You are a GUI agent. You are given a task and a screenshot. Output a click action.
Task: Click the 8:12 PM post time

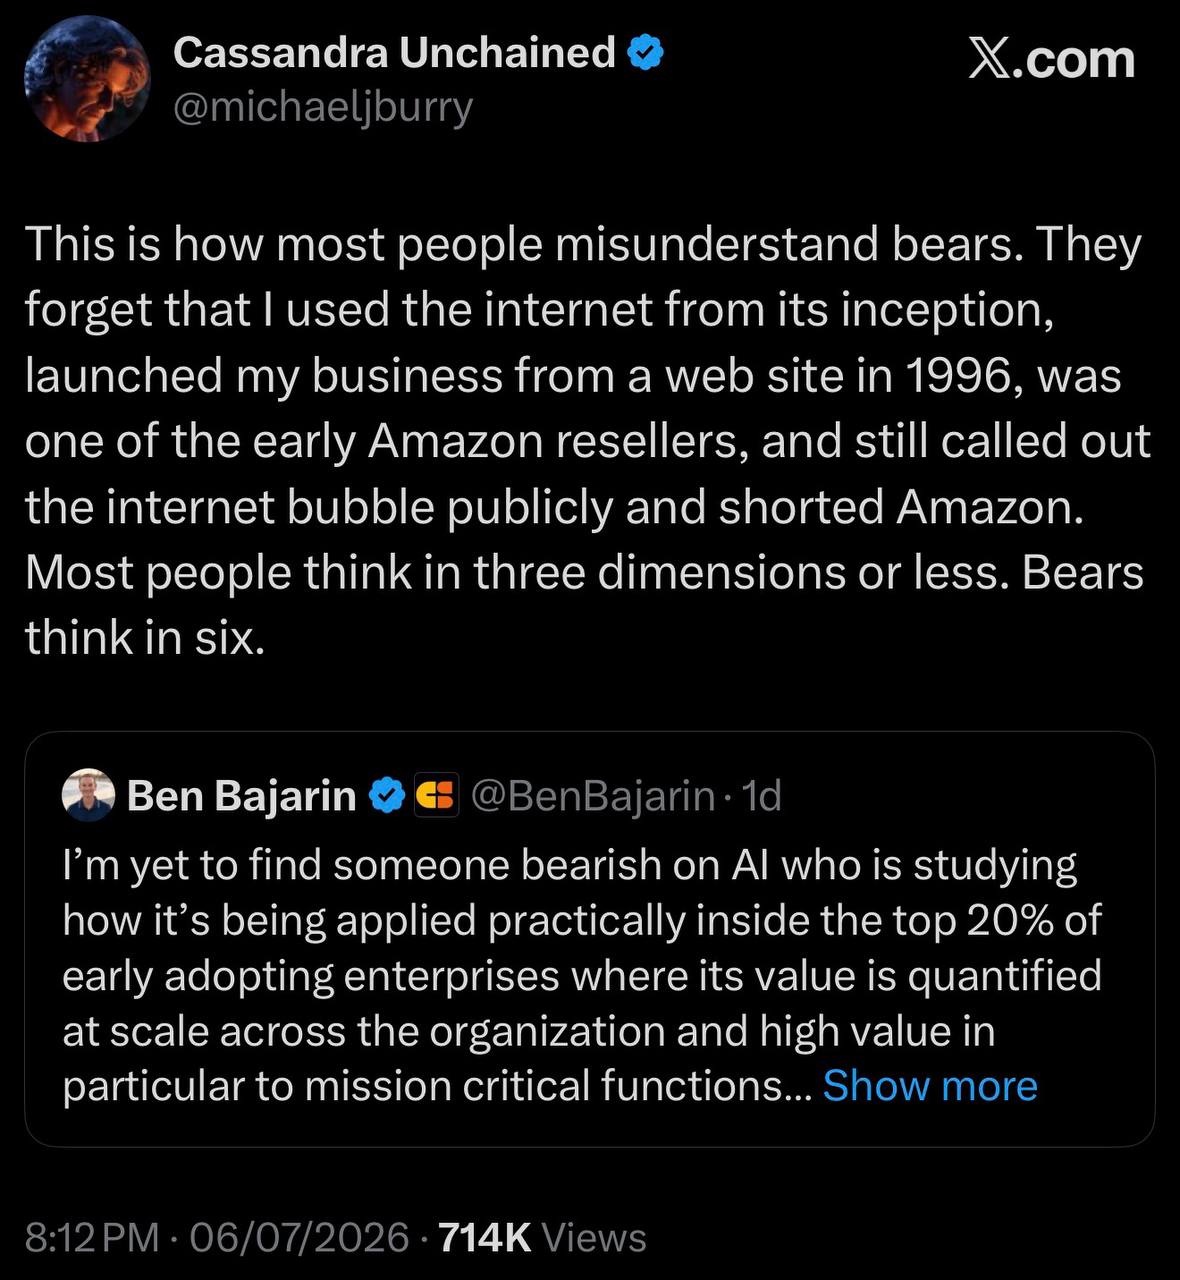coord(92,1238)
